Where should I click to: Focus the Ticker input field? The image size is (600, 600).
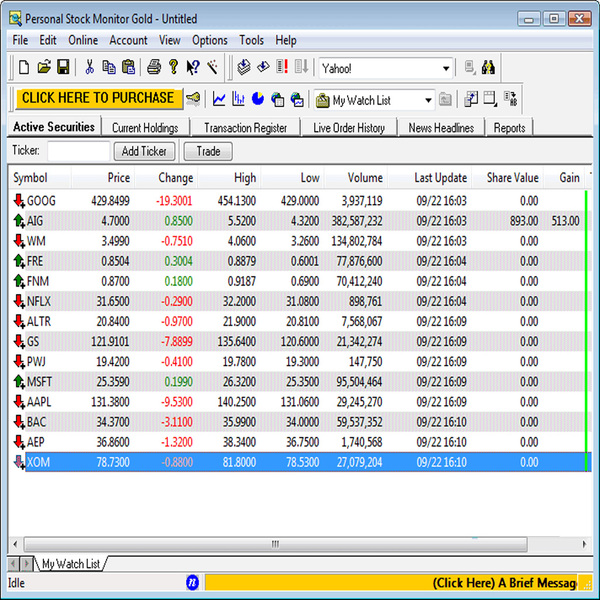pos(79,151)
